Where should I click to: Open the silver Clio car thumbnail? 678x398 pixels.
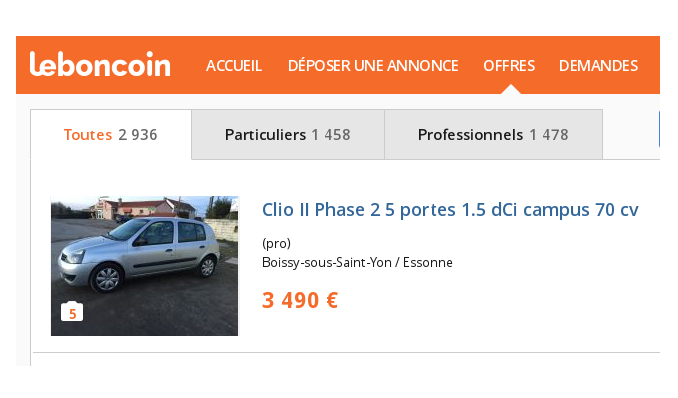click(x=144, y=266)
